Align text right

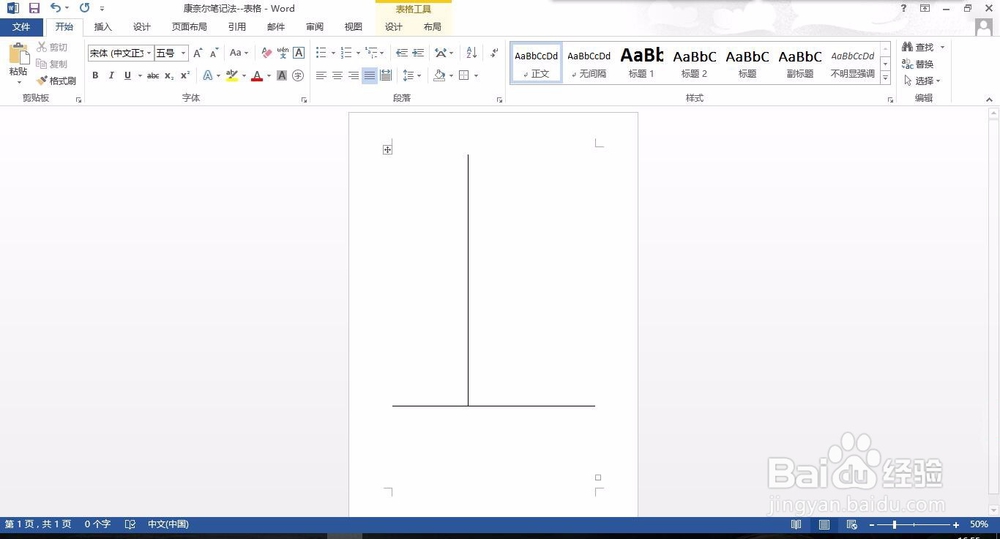coord(353,75)
